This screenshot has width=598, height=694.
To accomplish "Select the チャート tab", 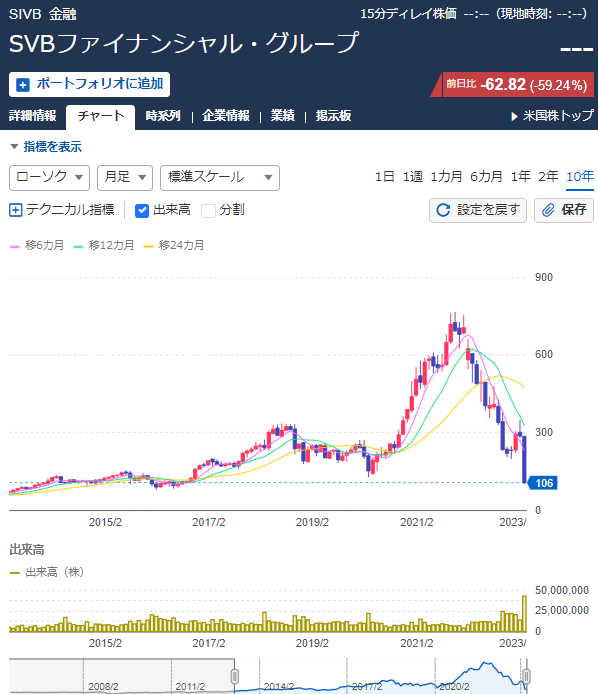I will coord(100,117).
